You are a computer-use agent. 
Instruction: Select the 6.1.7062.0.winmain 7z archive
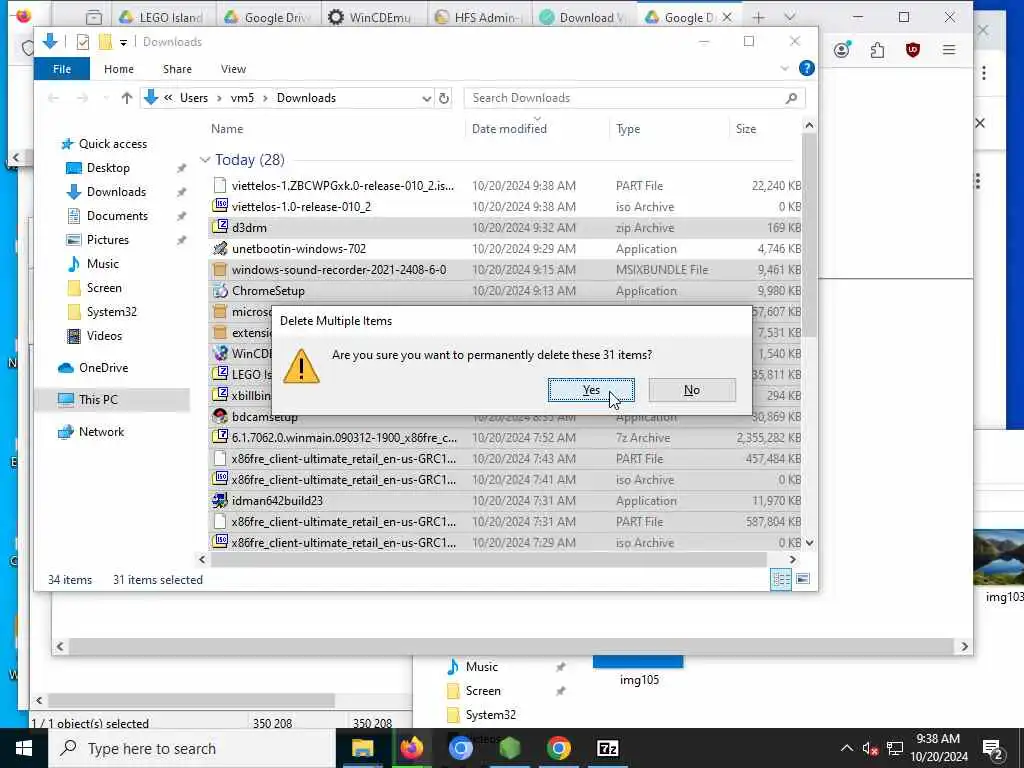coord(505,438)
